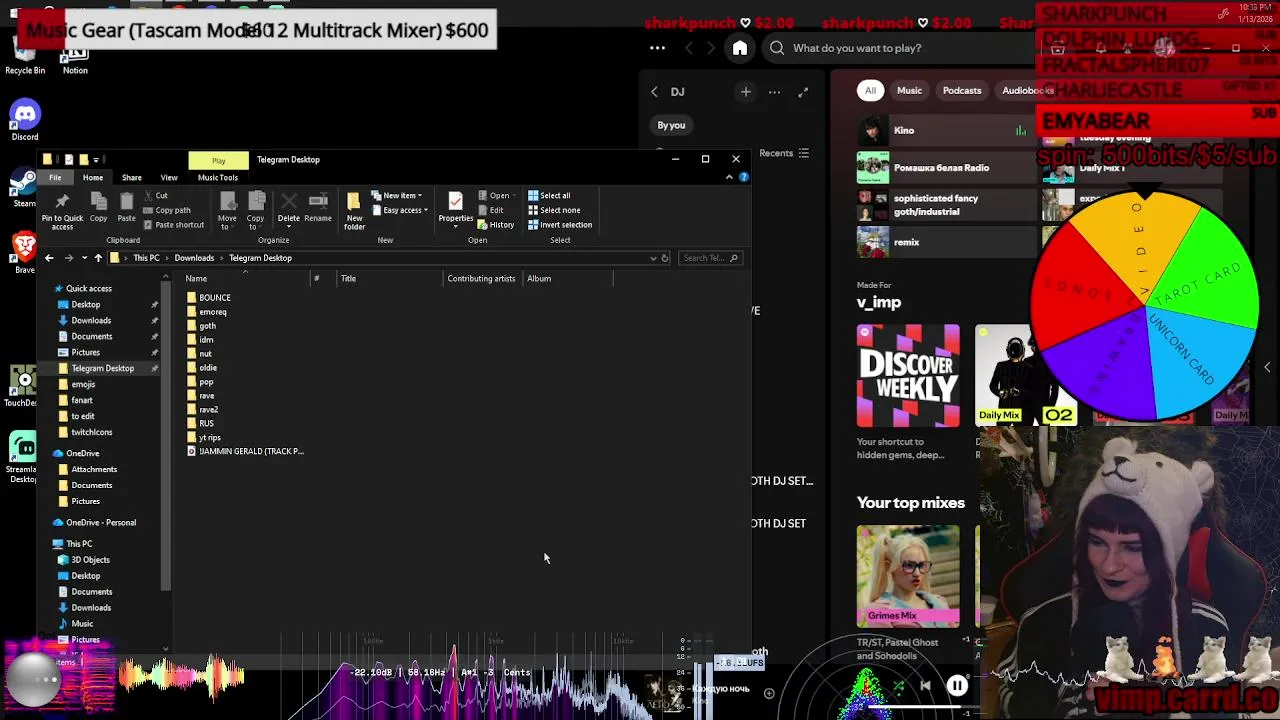Go up one folder level arrow

click(x=98, y=258)
